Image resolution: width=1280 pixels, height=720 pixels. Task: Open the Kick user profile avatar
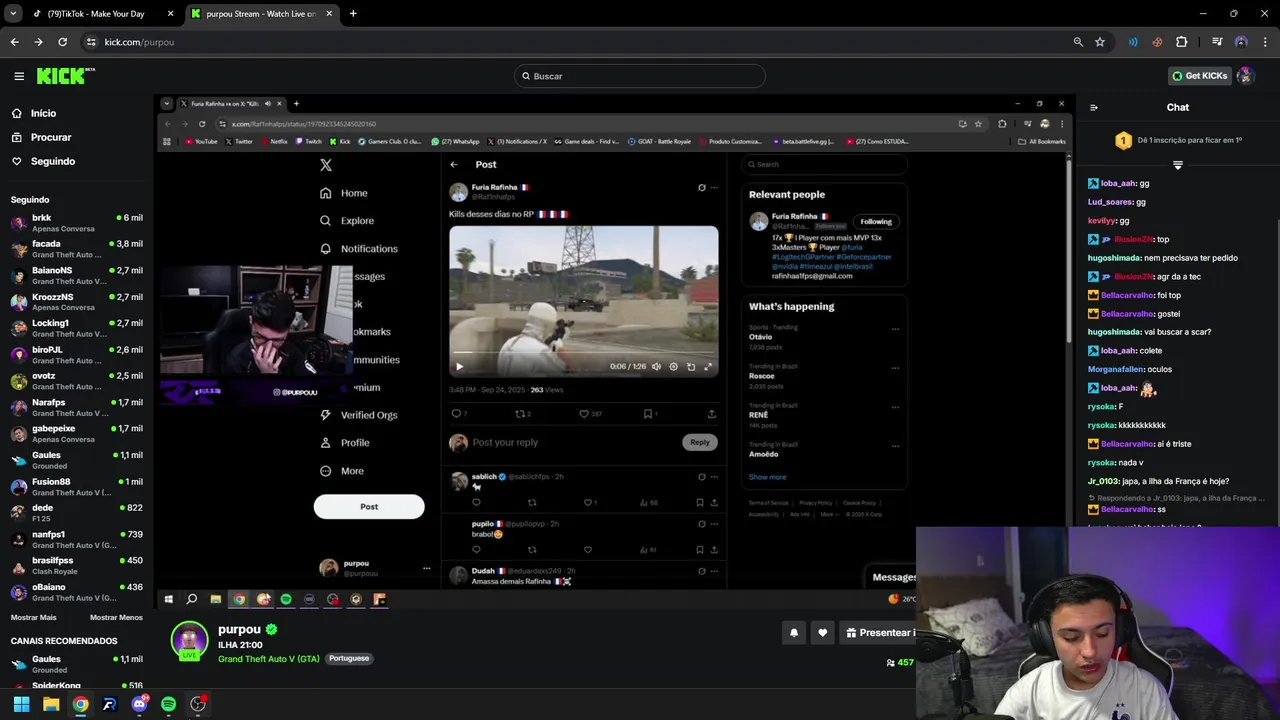[1245, 76]
